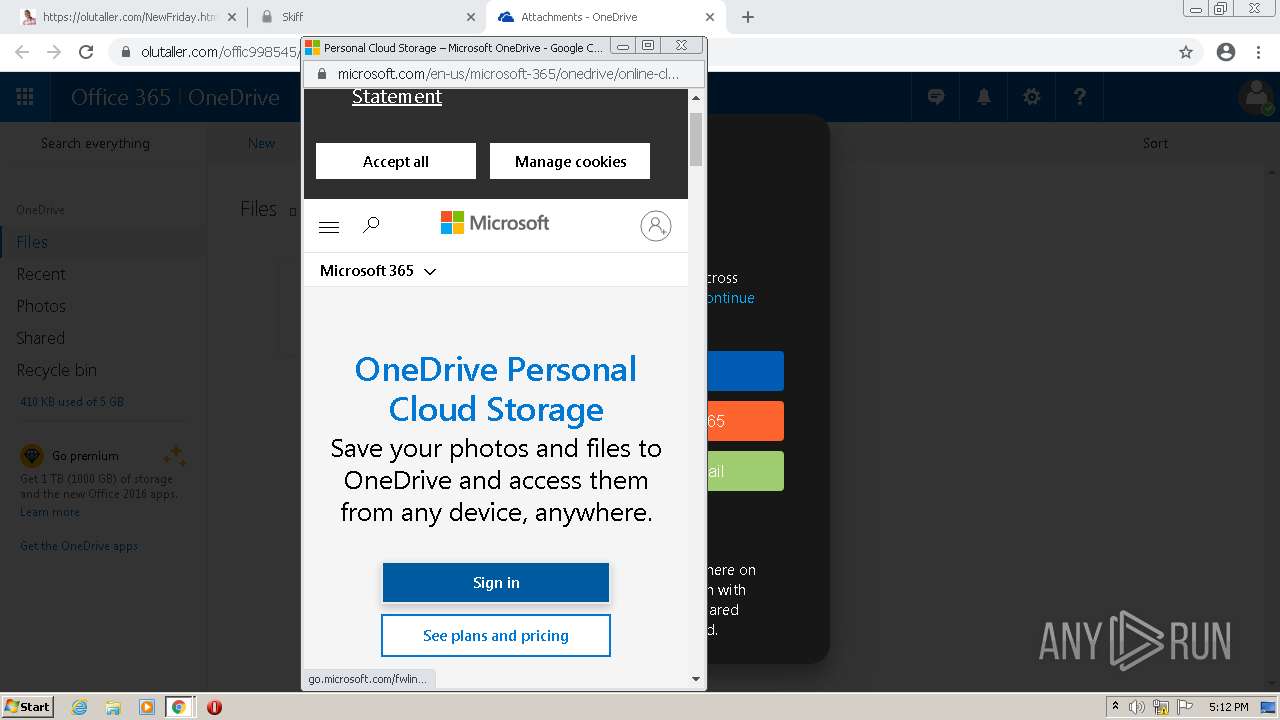Open the help question mark icon

click(1080, 97)
